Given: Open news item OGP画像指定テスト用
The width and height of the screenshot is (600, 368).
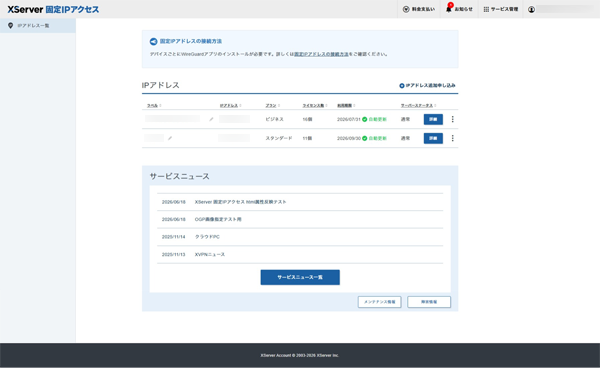Looking at the screenshot, I should click(x=218, y=220).
